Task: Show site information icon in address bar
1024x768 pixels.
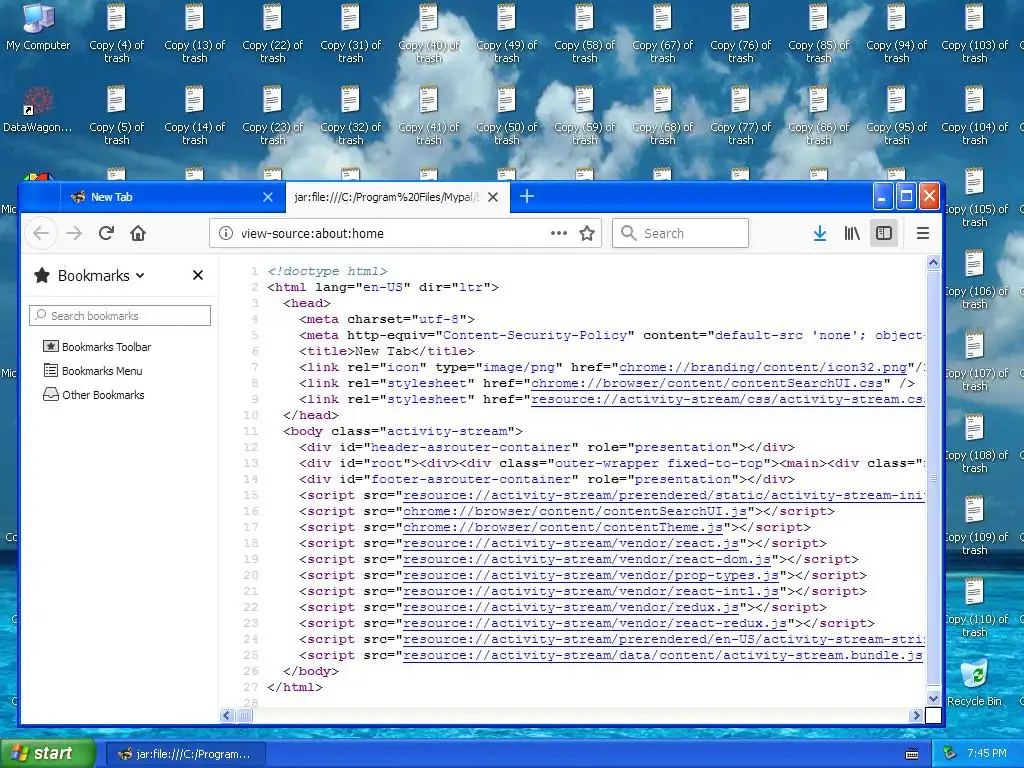Action: (x=226, y=233)
